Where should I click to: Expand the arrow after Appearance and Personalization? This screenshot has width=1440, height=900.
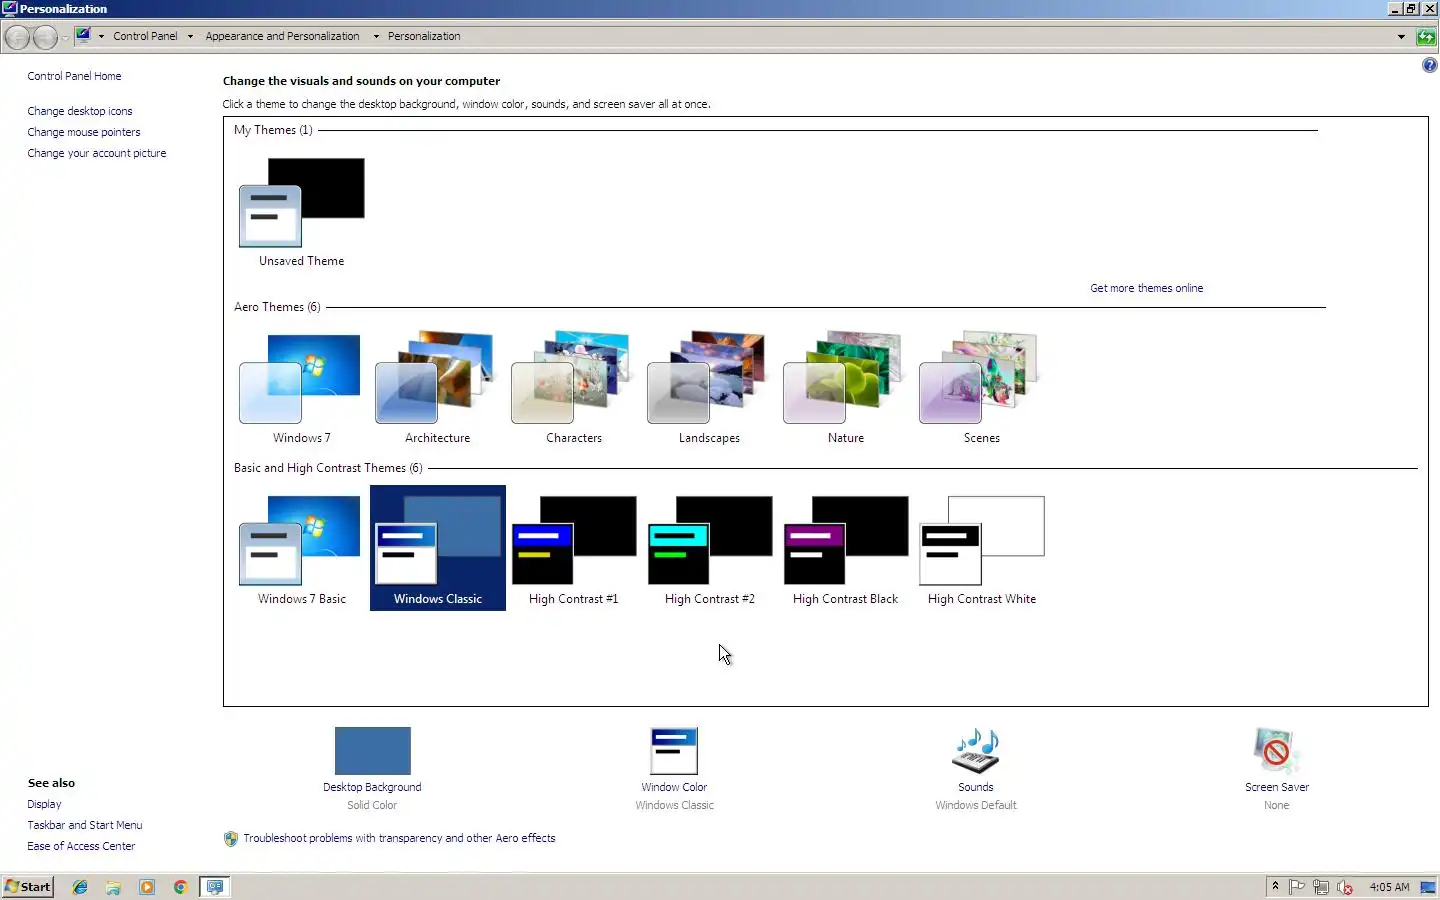click(376, 36)
